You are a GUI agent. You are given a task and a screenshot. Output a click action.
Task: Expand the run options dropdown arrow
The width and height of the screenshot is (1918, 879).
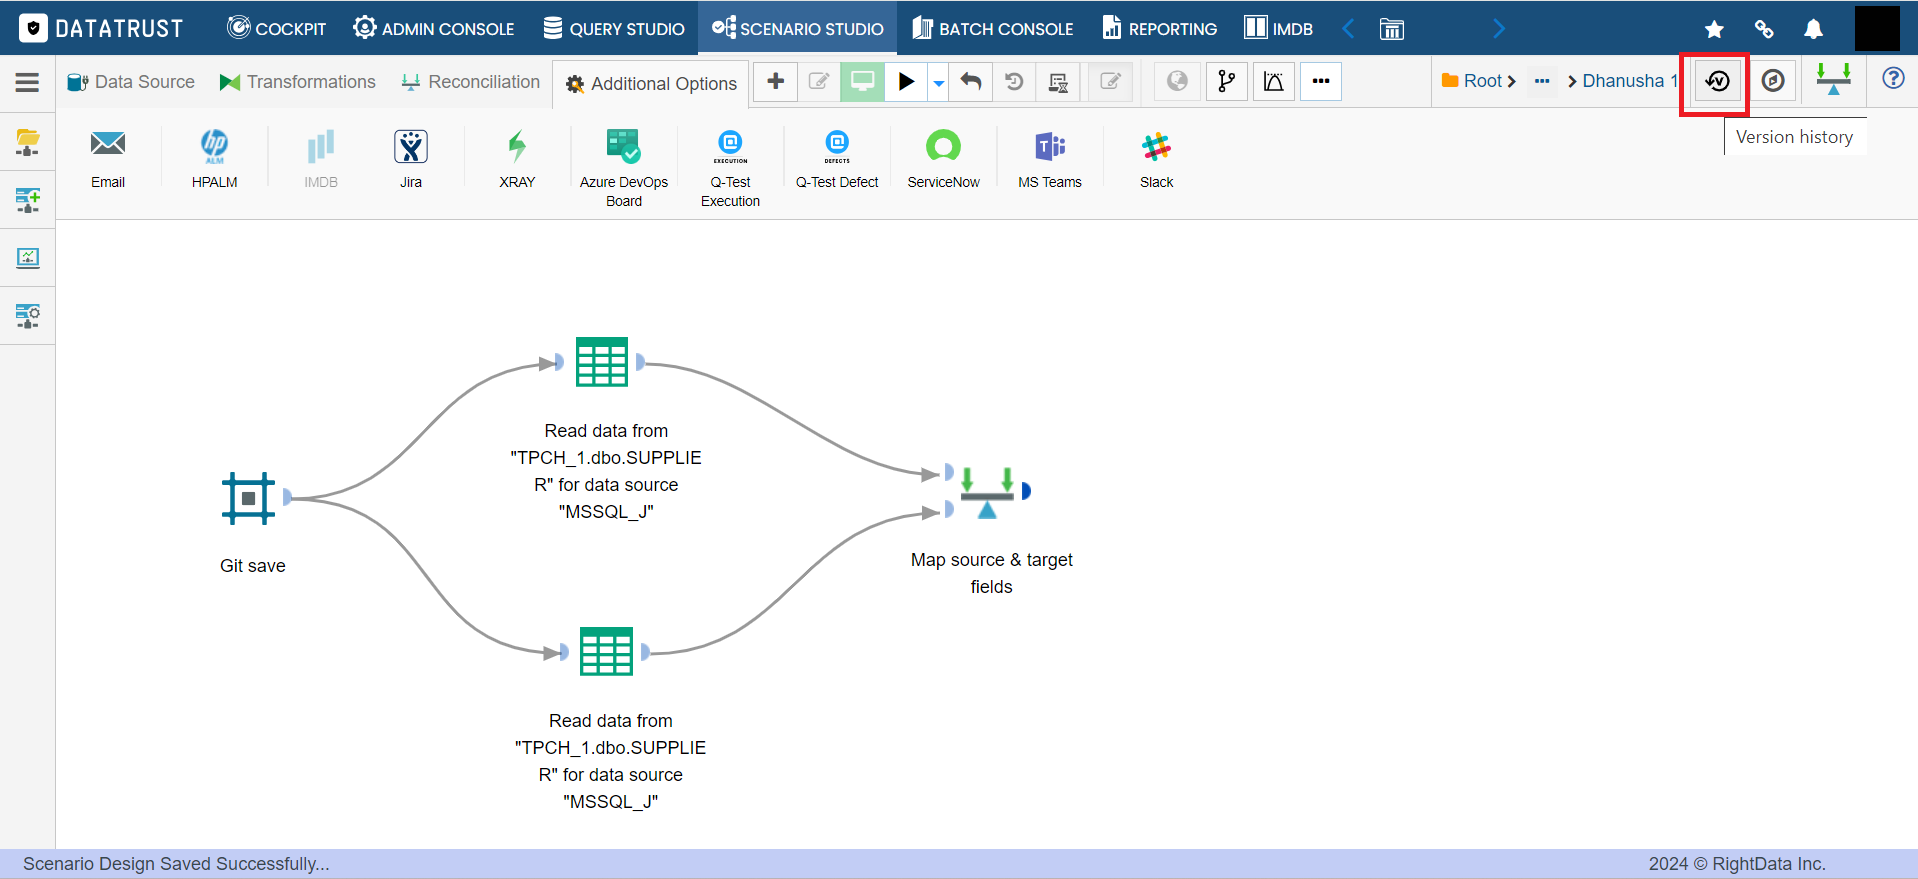pos(938,82)
